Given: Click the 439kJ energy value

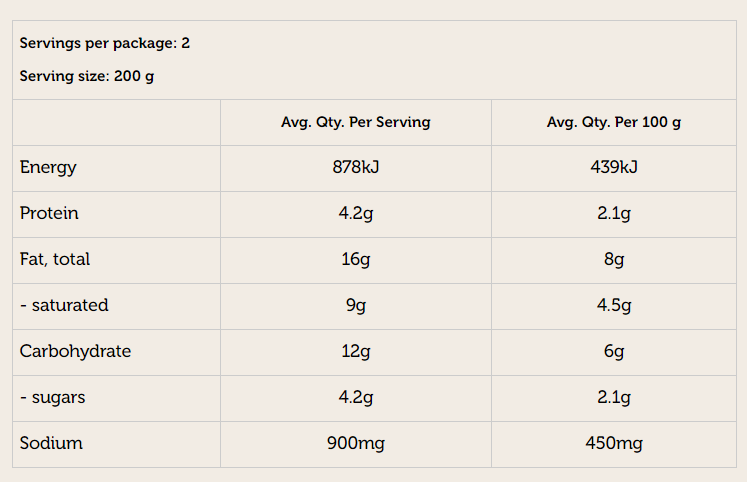Looking at the screenshot, I should (x=614, y=167).
